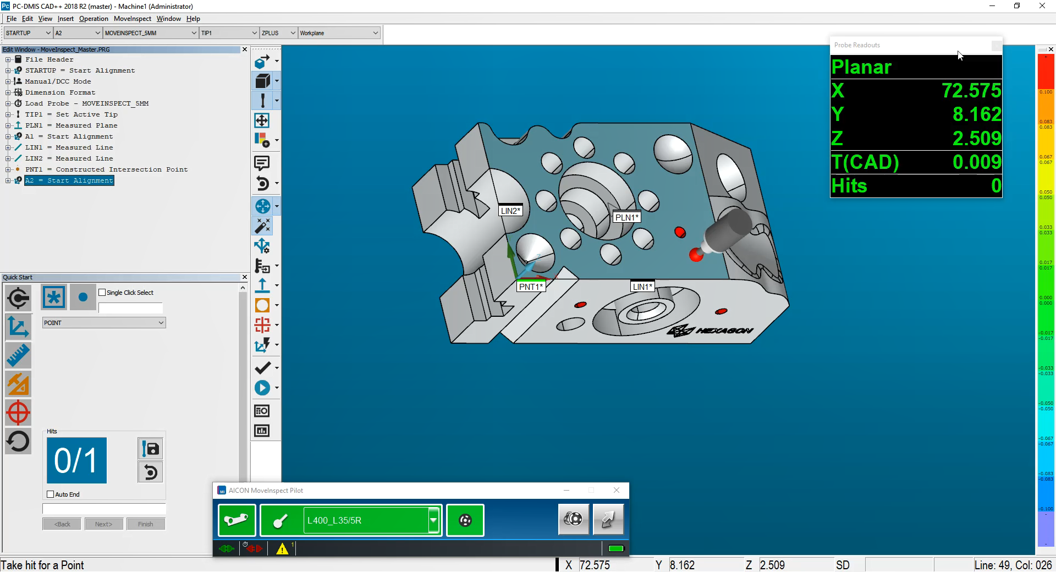This screenshot has width=1056, height=572.
Task: Click the Finish button in Quick Start
Action: click(145, 524)
